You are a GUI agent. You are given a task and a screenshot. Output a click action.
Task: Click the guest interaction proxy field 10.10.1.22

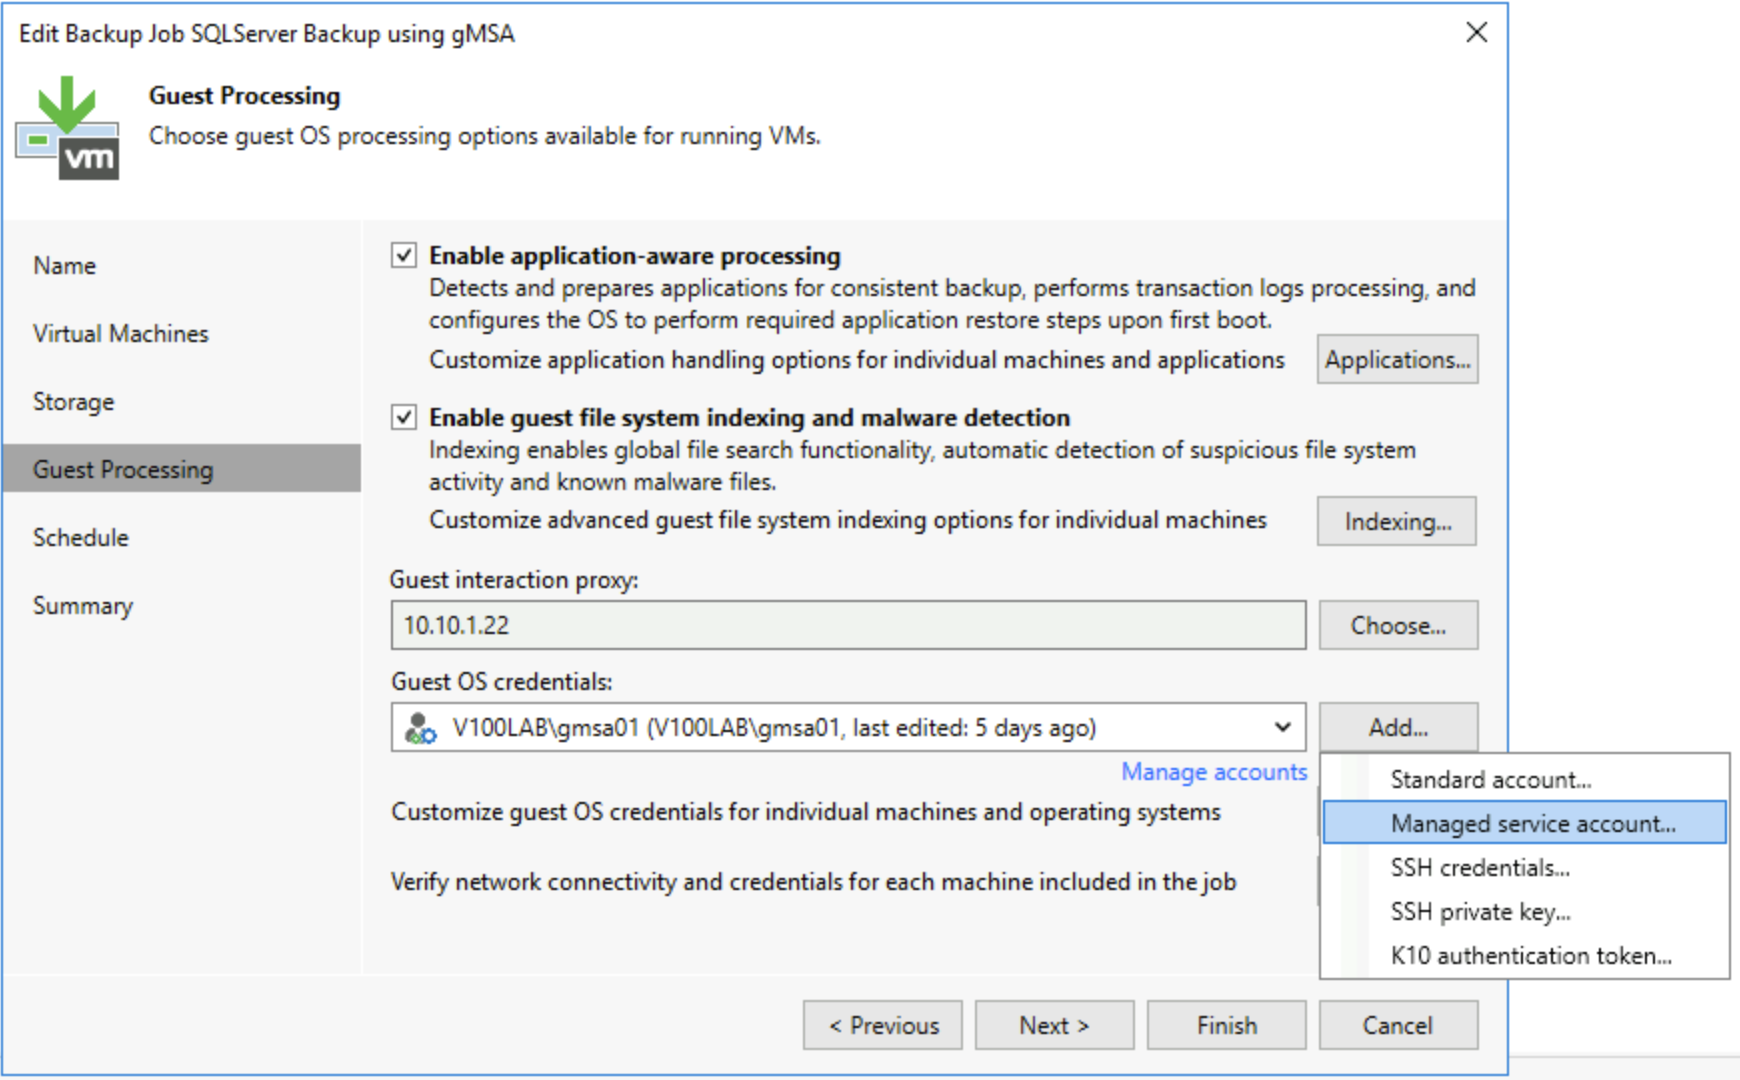coord(848,626)
